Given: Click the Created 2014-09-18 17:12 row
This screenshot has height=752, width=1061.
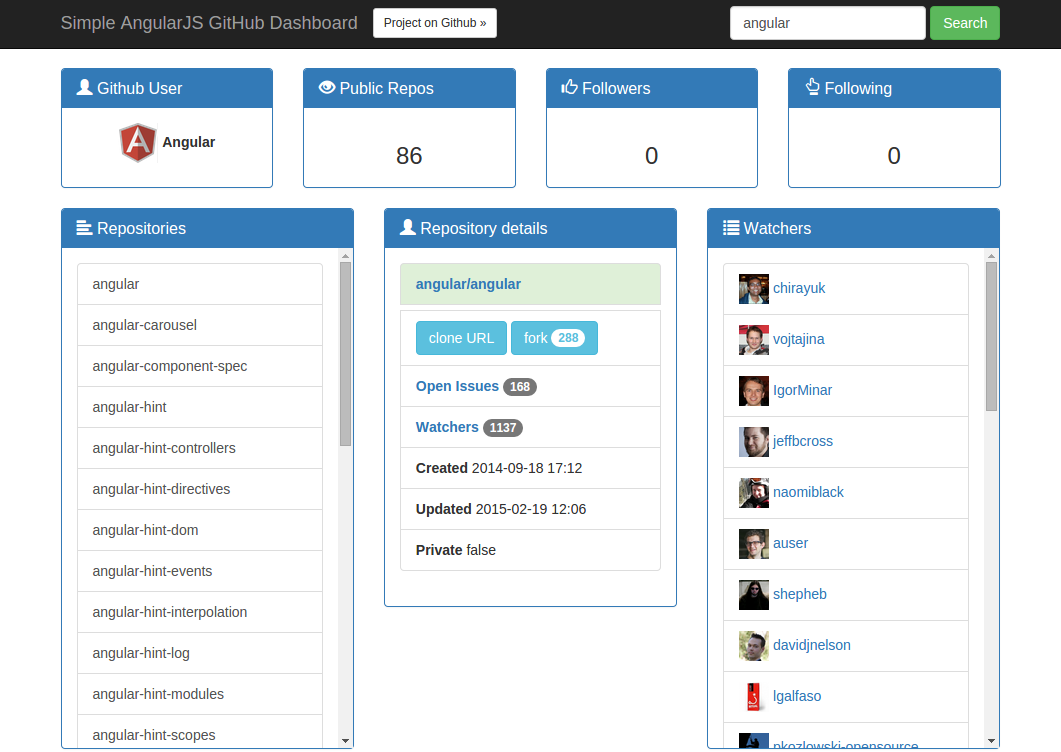Looking at the screenshot, I should 530,468.
